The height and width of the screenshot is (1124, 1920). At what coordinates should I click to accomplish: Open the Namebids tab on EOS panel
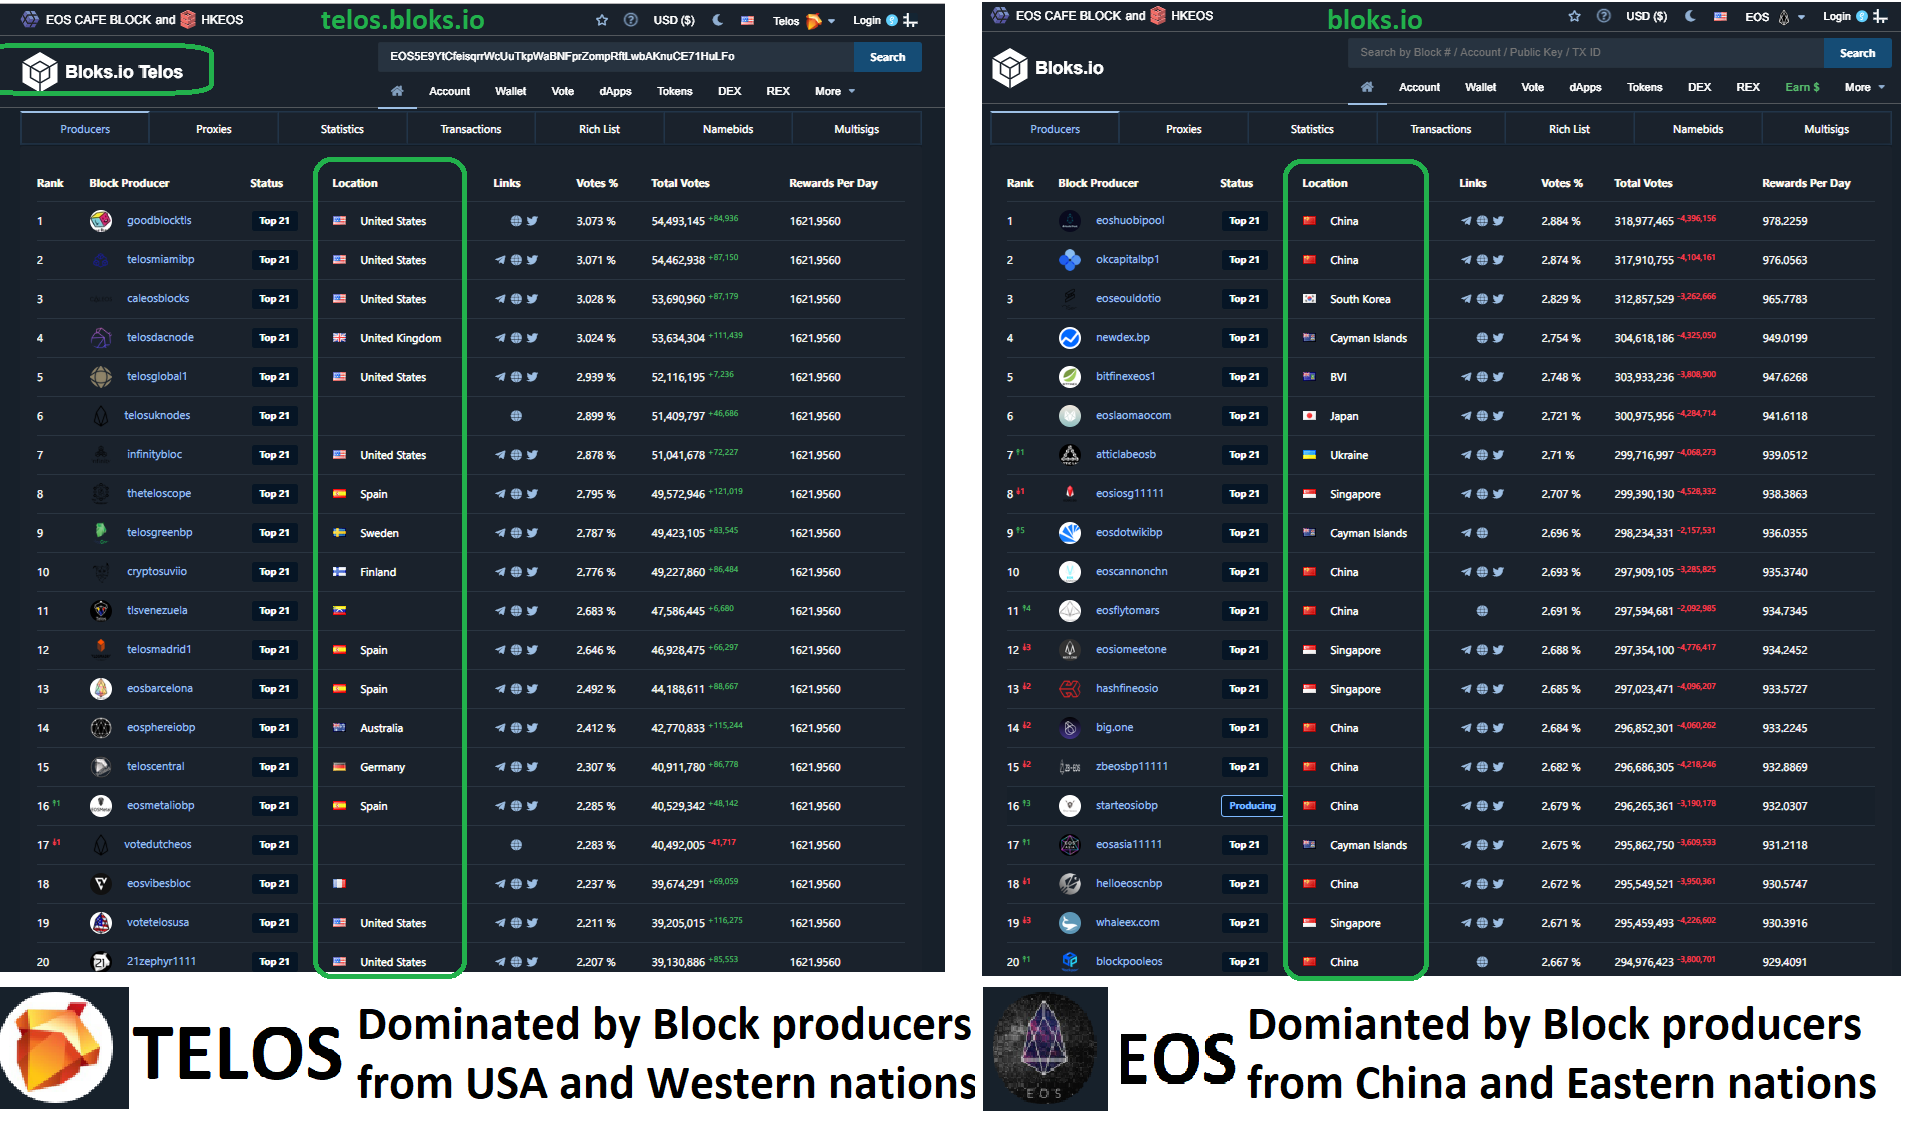click(1697, 129)
